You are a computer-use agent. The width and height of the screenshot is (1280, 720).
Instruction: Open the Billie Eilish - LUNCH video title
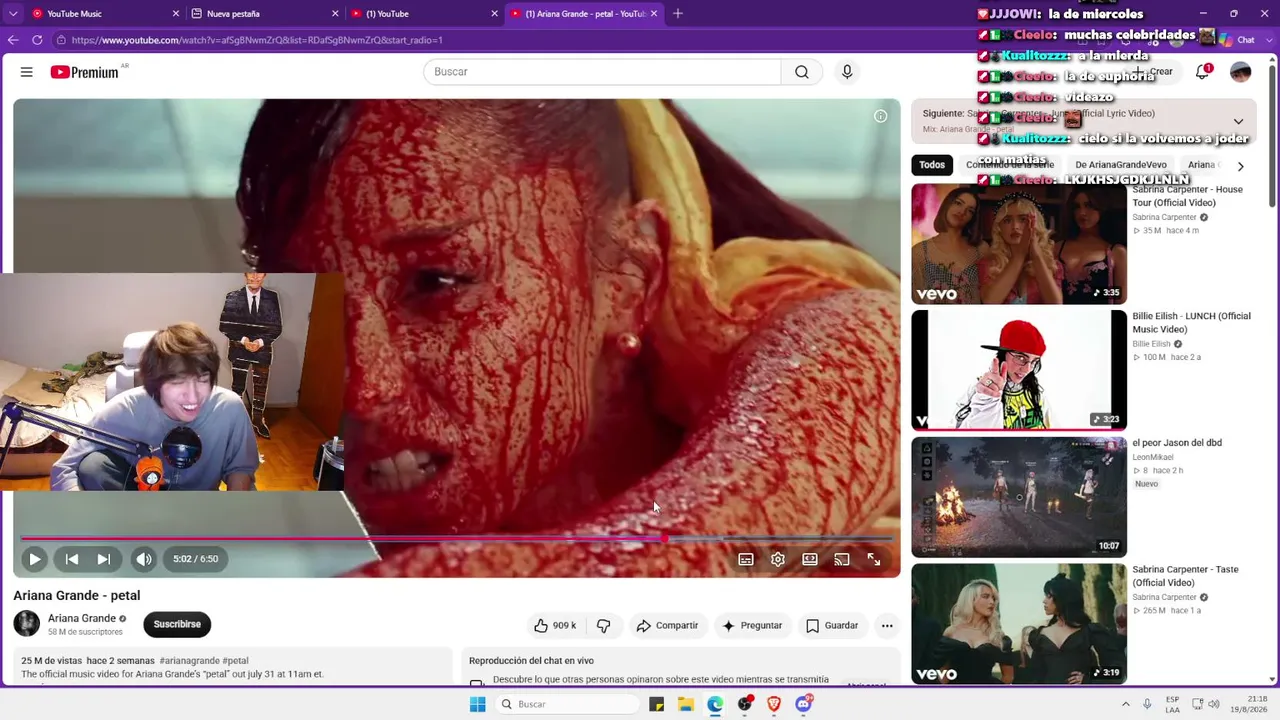[1191, 323]
